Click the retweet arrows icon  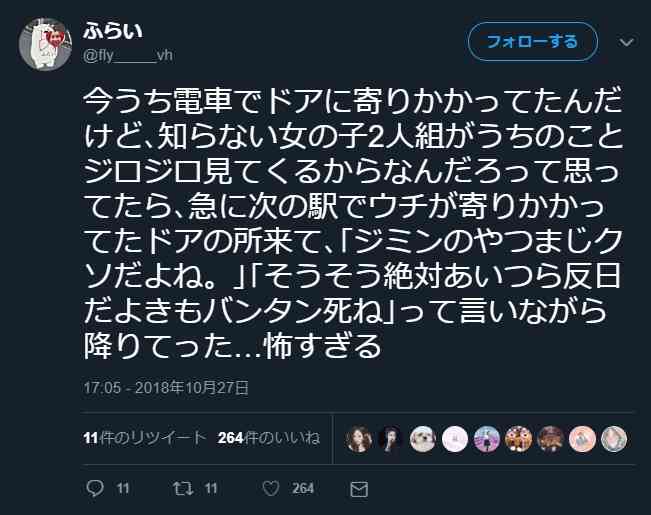(183, 488)
